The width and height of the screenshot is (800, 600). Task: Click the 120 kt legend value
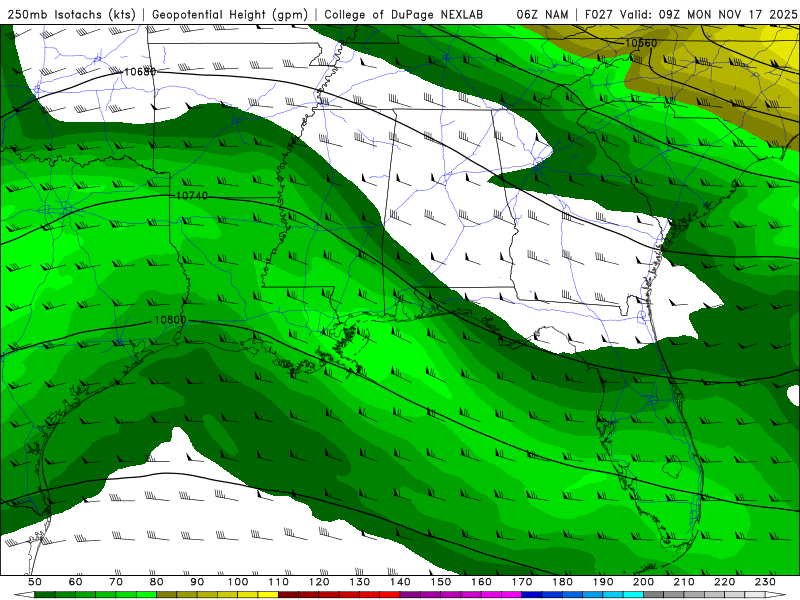(x=319, y=582)
